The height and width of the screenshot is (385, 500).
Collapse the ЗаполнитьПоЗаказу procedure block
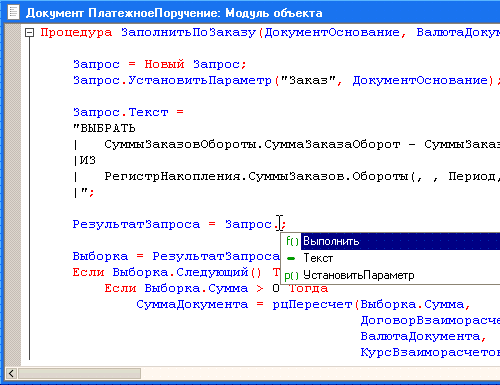coord(30,33)
